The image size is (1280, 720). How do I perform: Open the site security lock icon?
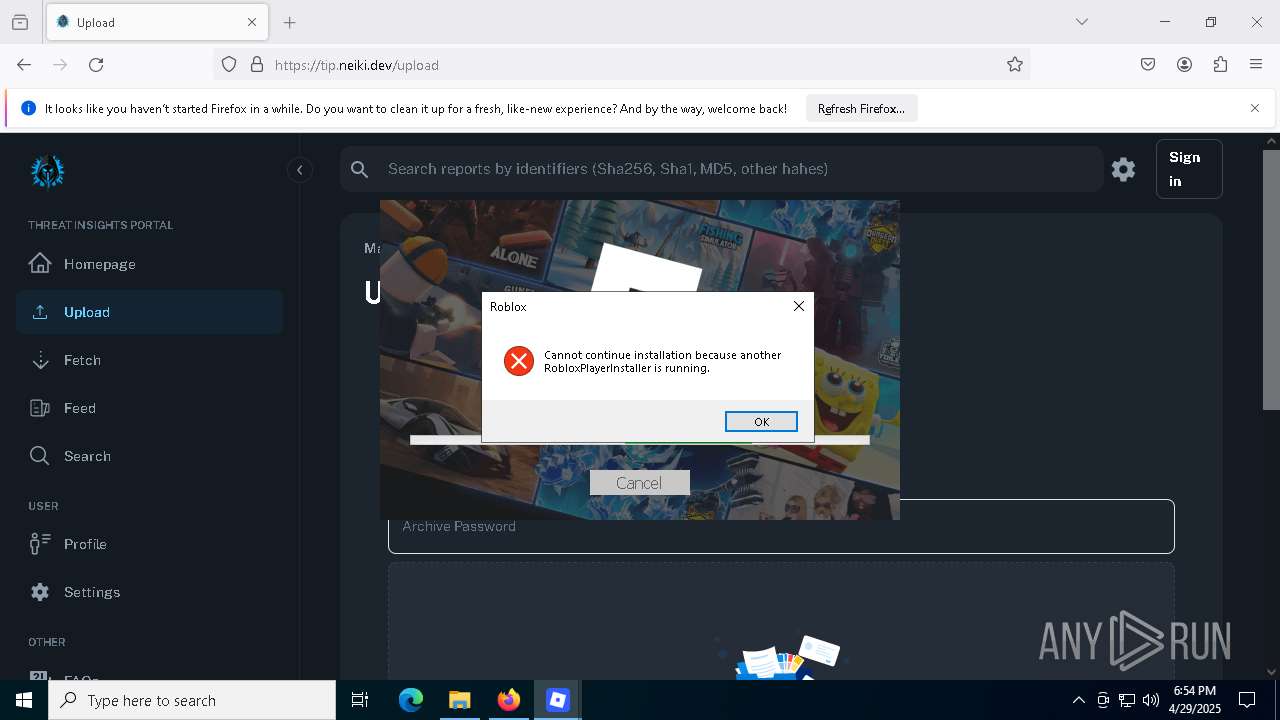point(257,64)
